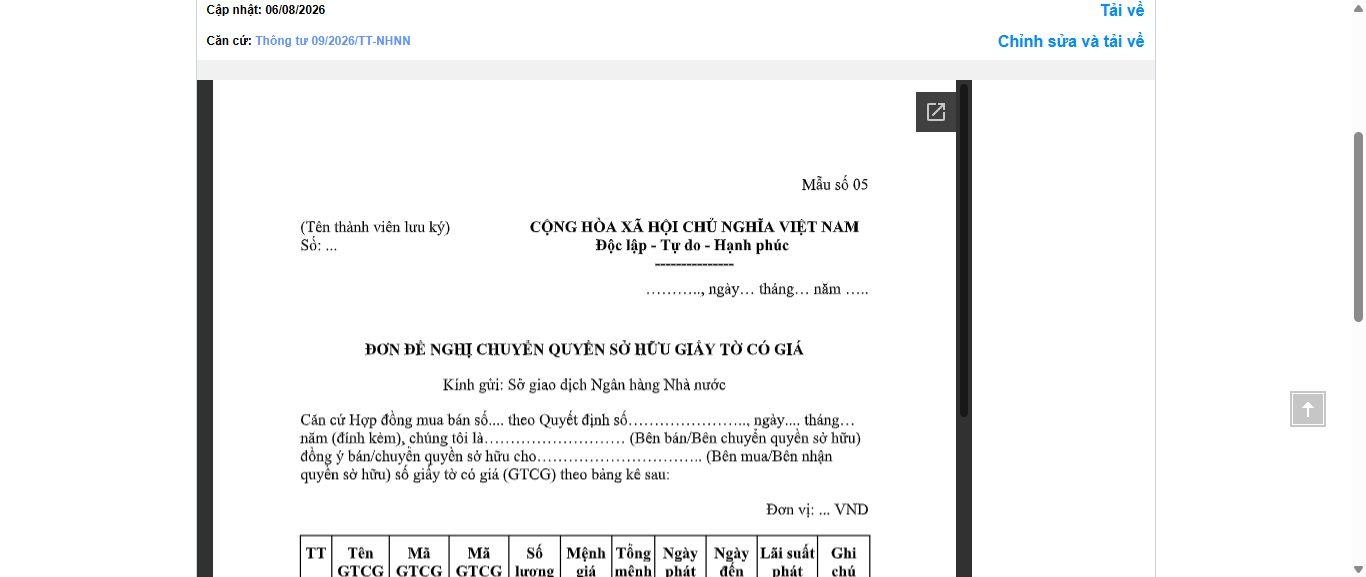Click the ngày… tháng… năm date line
The image size is (1366, 577).
click(x=757, y=289)
